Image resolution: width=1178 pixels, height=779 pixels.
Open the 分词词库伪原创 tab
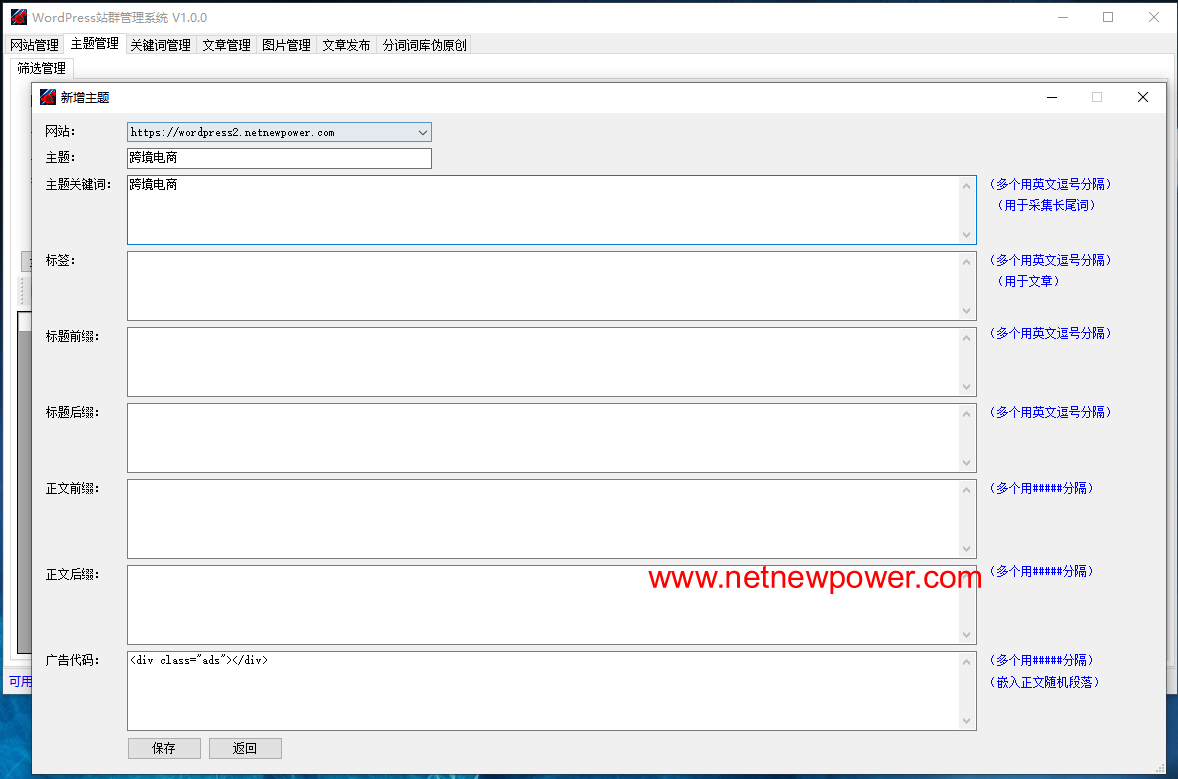pos(424,45)
